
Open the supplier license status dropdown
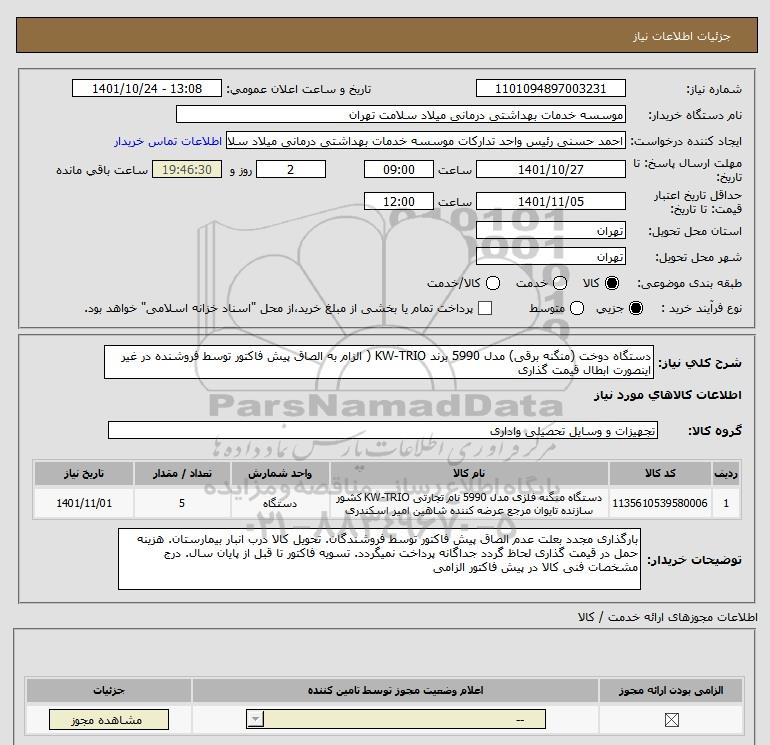(x=396, y=720)
